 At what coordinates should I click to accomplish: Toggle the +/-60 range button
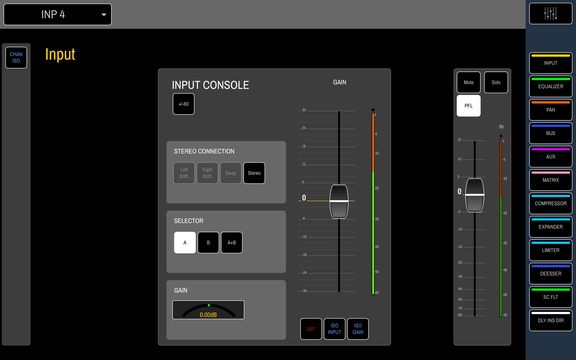tap(183, 104)
